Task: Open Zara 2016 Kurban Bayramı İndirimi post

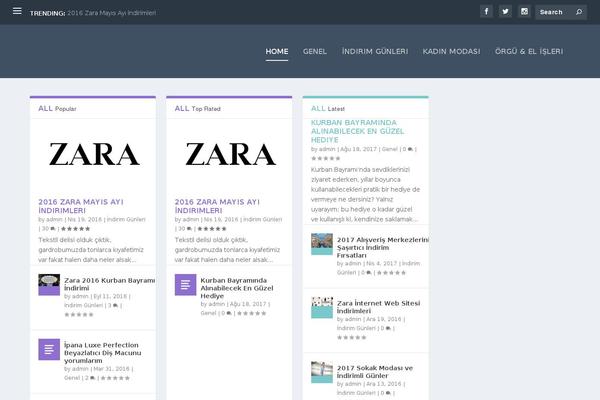Action: (x=109, y=284)
